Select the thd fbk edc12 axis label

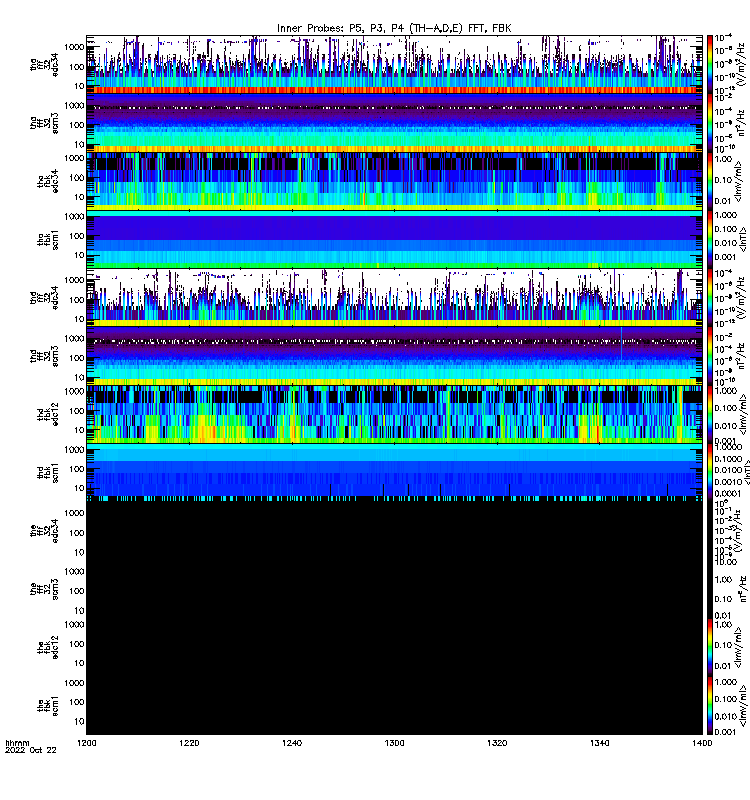coord(48,415)
